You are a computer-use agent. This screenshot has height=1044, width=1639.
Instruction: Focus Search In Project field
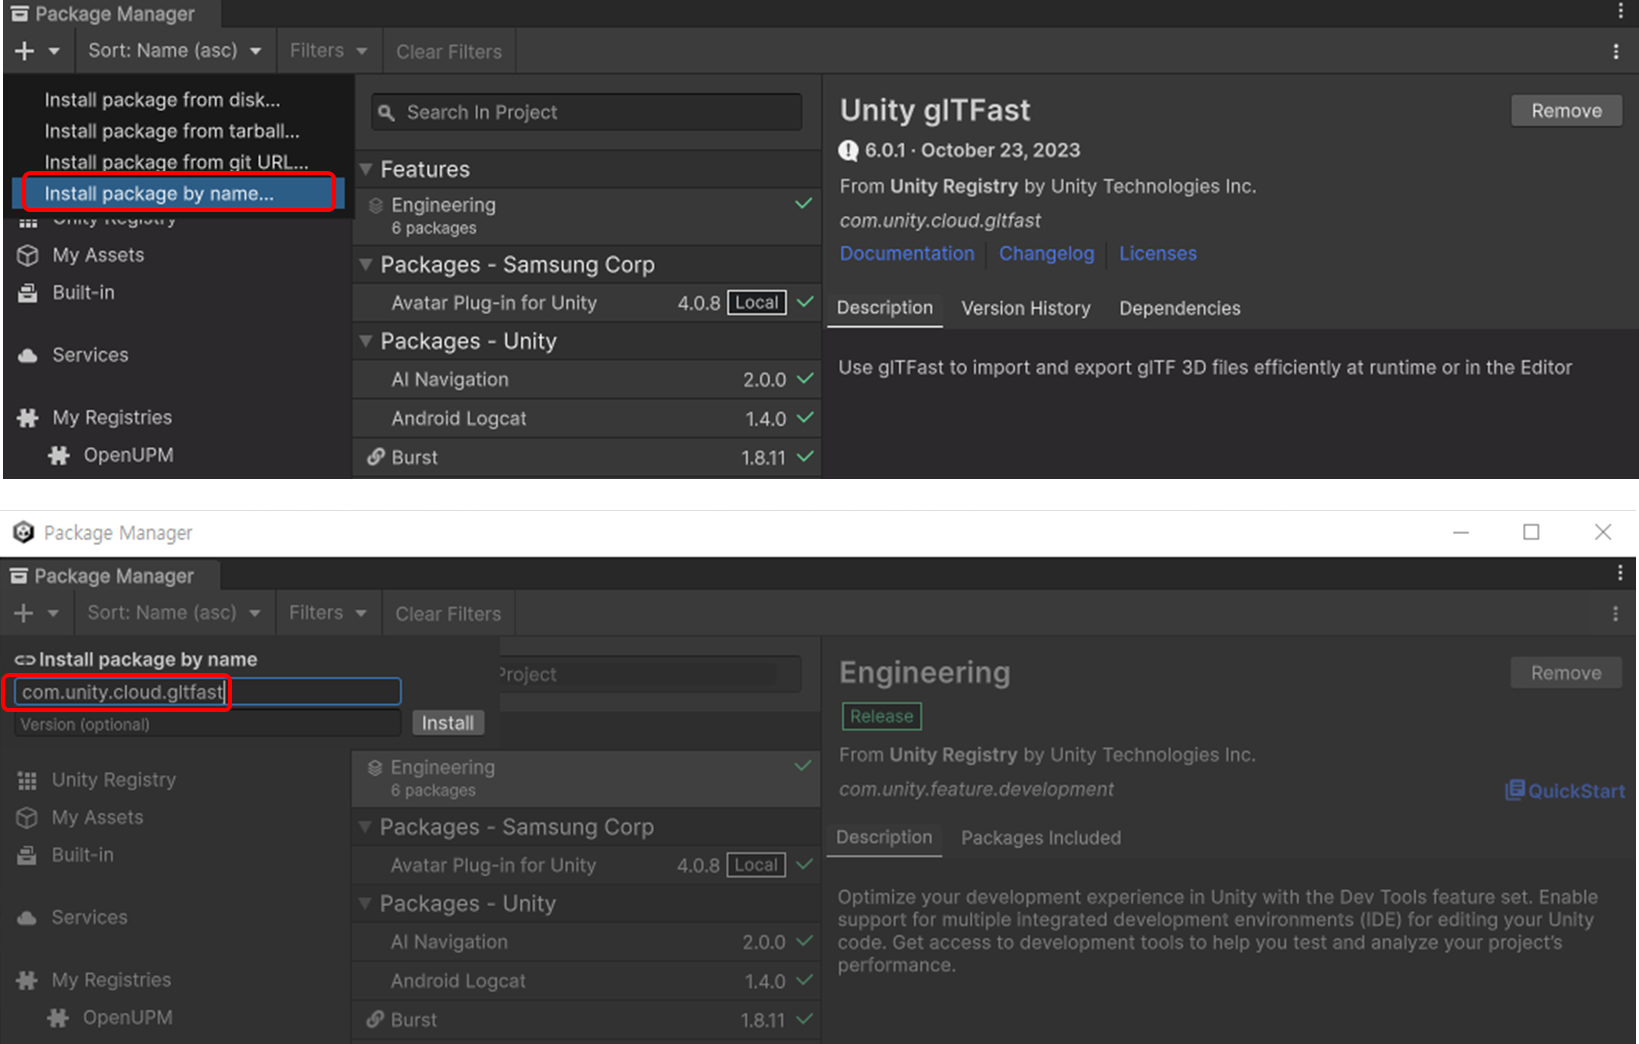(x=586, y=112)
